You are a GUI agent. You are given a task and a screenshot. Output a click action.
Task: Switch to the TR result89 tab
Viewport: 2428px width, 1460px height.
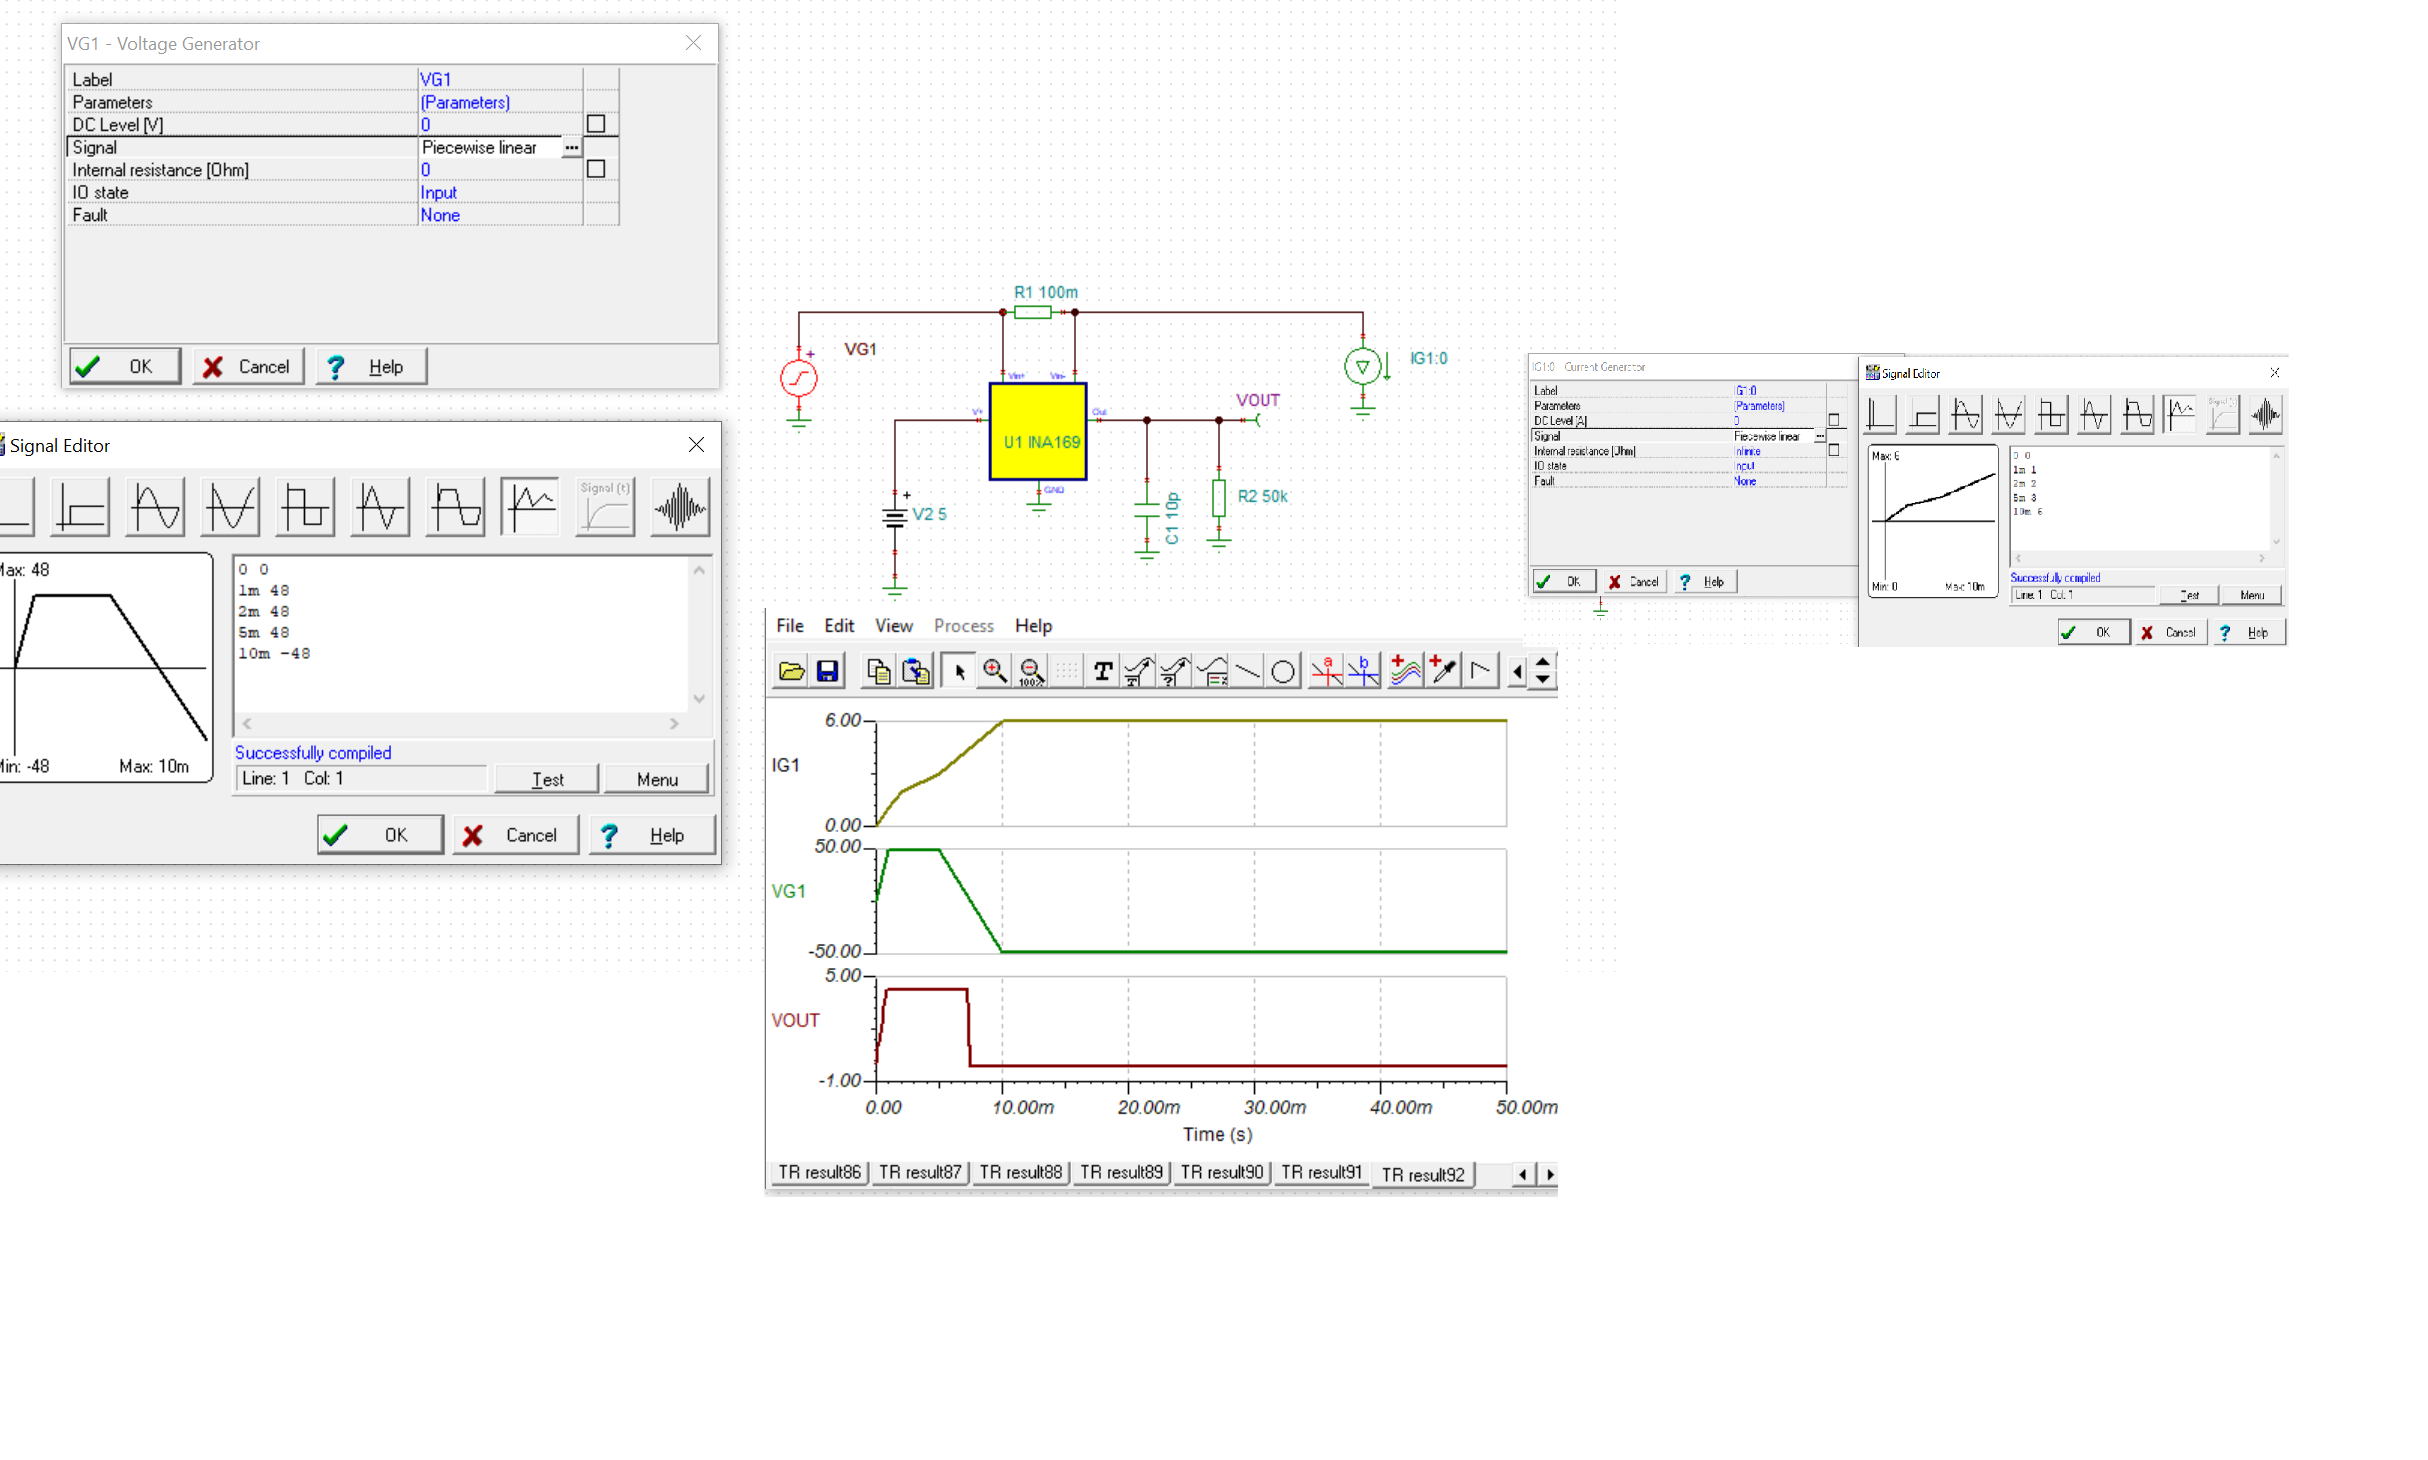point(1121,1173)
